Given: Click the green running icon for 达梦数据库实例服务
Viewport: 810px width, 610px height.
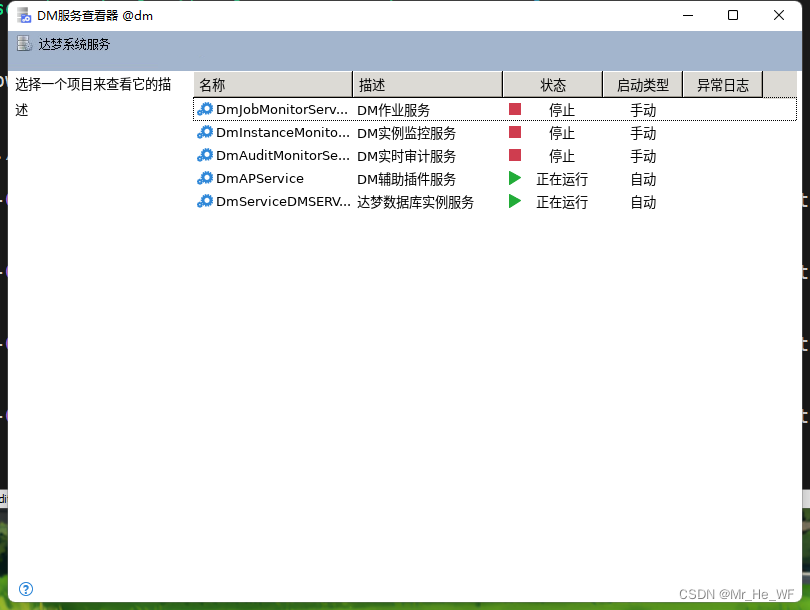Looking at the screenshot, I should coord(515,201).
